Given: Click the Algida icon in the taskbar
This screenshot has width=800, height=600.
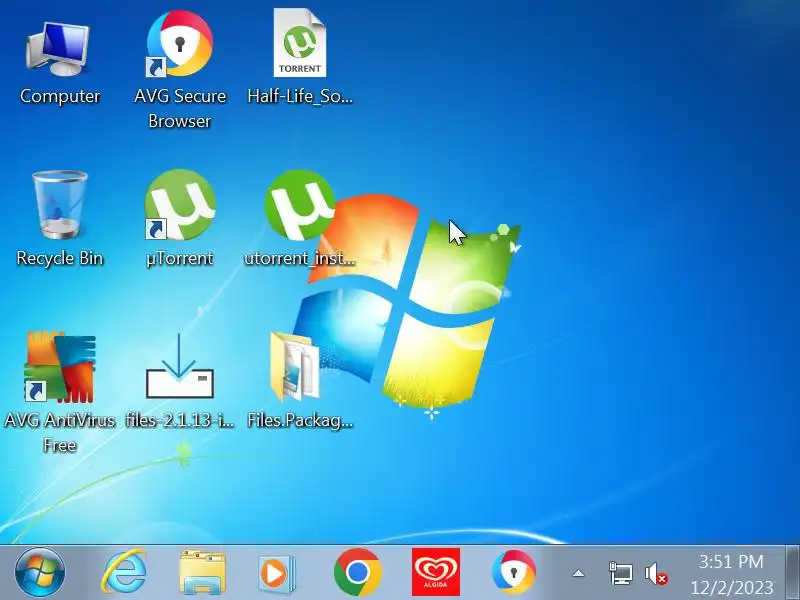Looking at the screenshot, I should click(436, 572).
